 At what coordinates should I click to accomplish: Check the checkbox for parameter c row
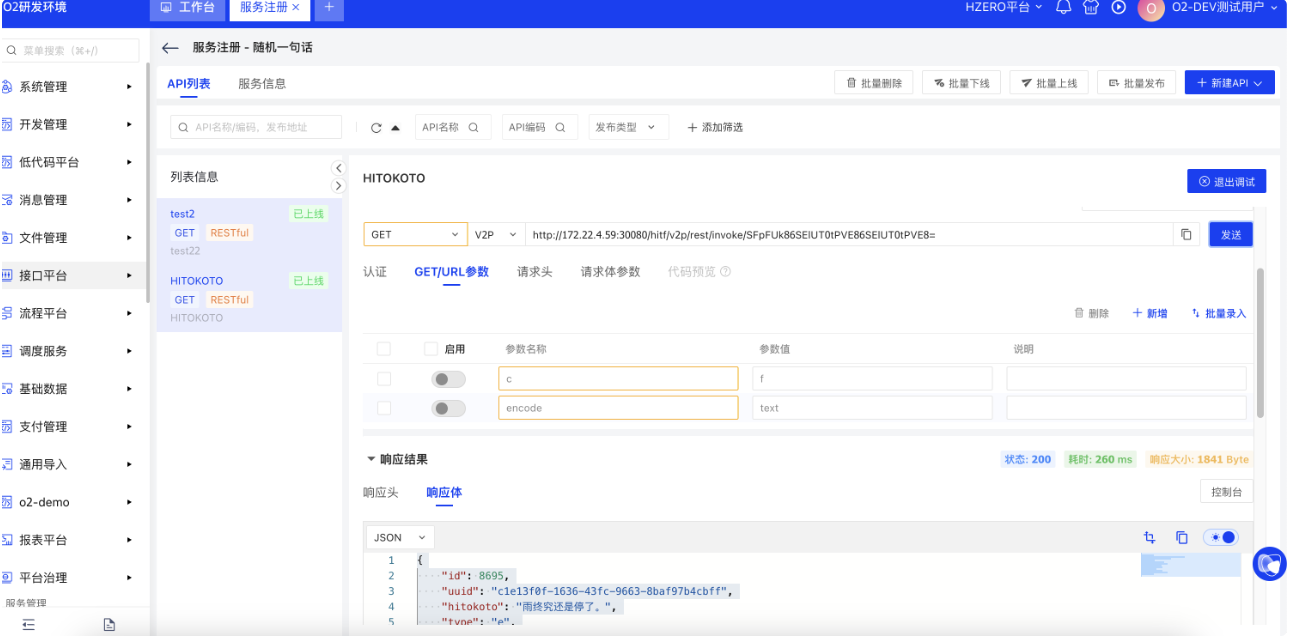384,379
